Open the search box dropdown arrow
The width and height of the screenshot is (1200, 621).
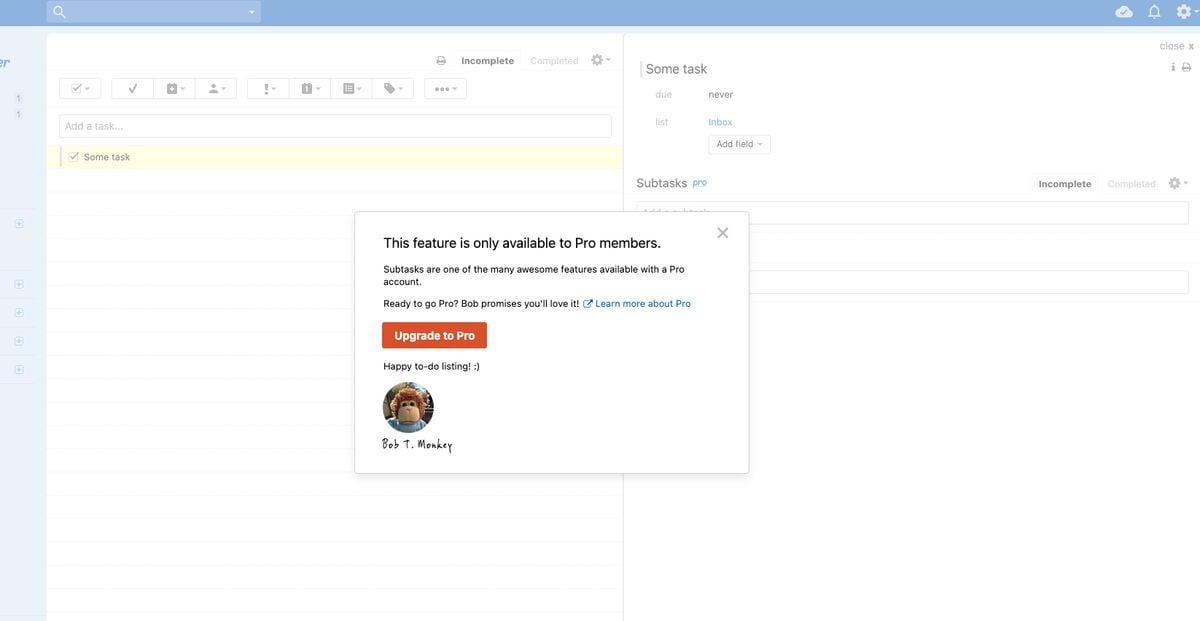click(252, 12)
